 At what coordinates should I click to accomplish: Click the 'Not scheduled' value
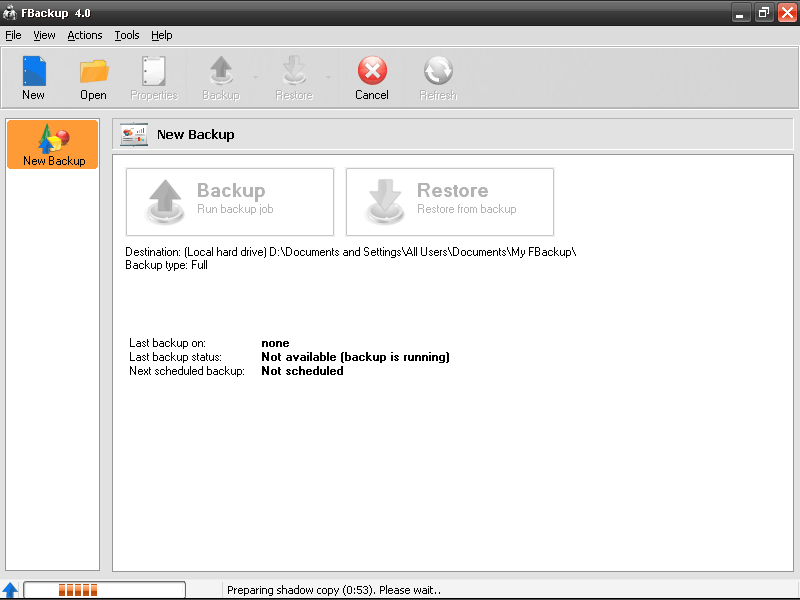303,371
